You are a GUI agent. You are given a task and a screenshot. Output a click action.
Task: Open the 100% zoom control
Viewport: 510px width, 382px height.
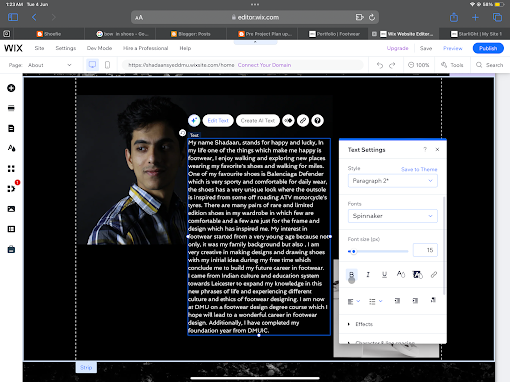[419, 65]
